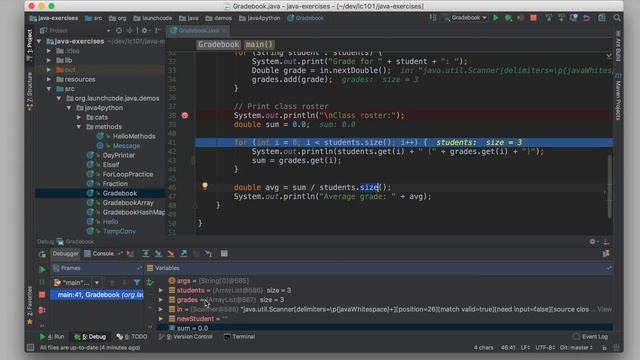Screen dimensions: 640x360
Task: Click the Frames filter funnel icon
Action: (x=137, y=282)
